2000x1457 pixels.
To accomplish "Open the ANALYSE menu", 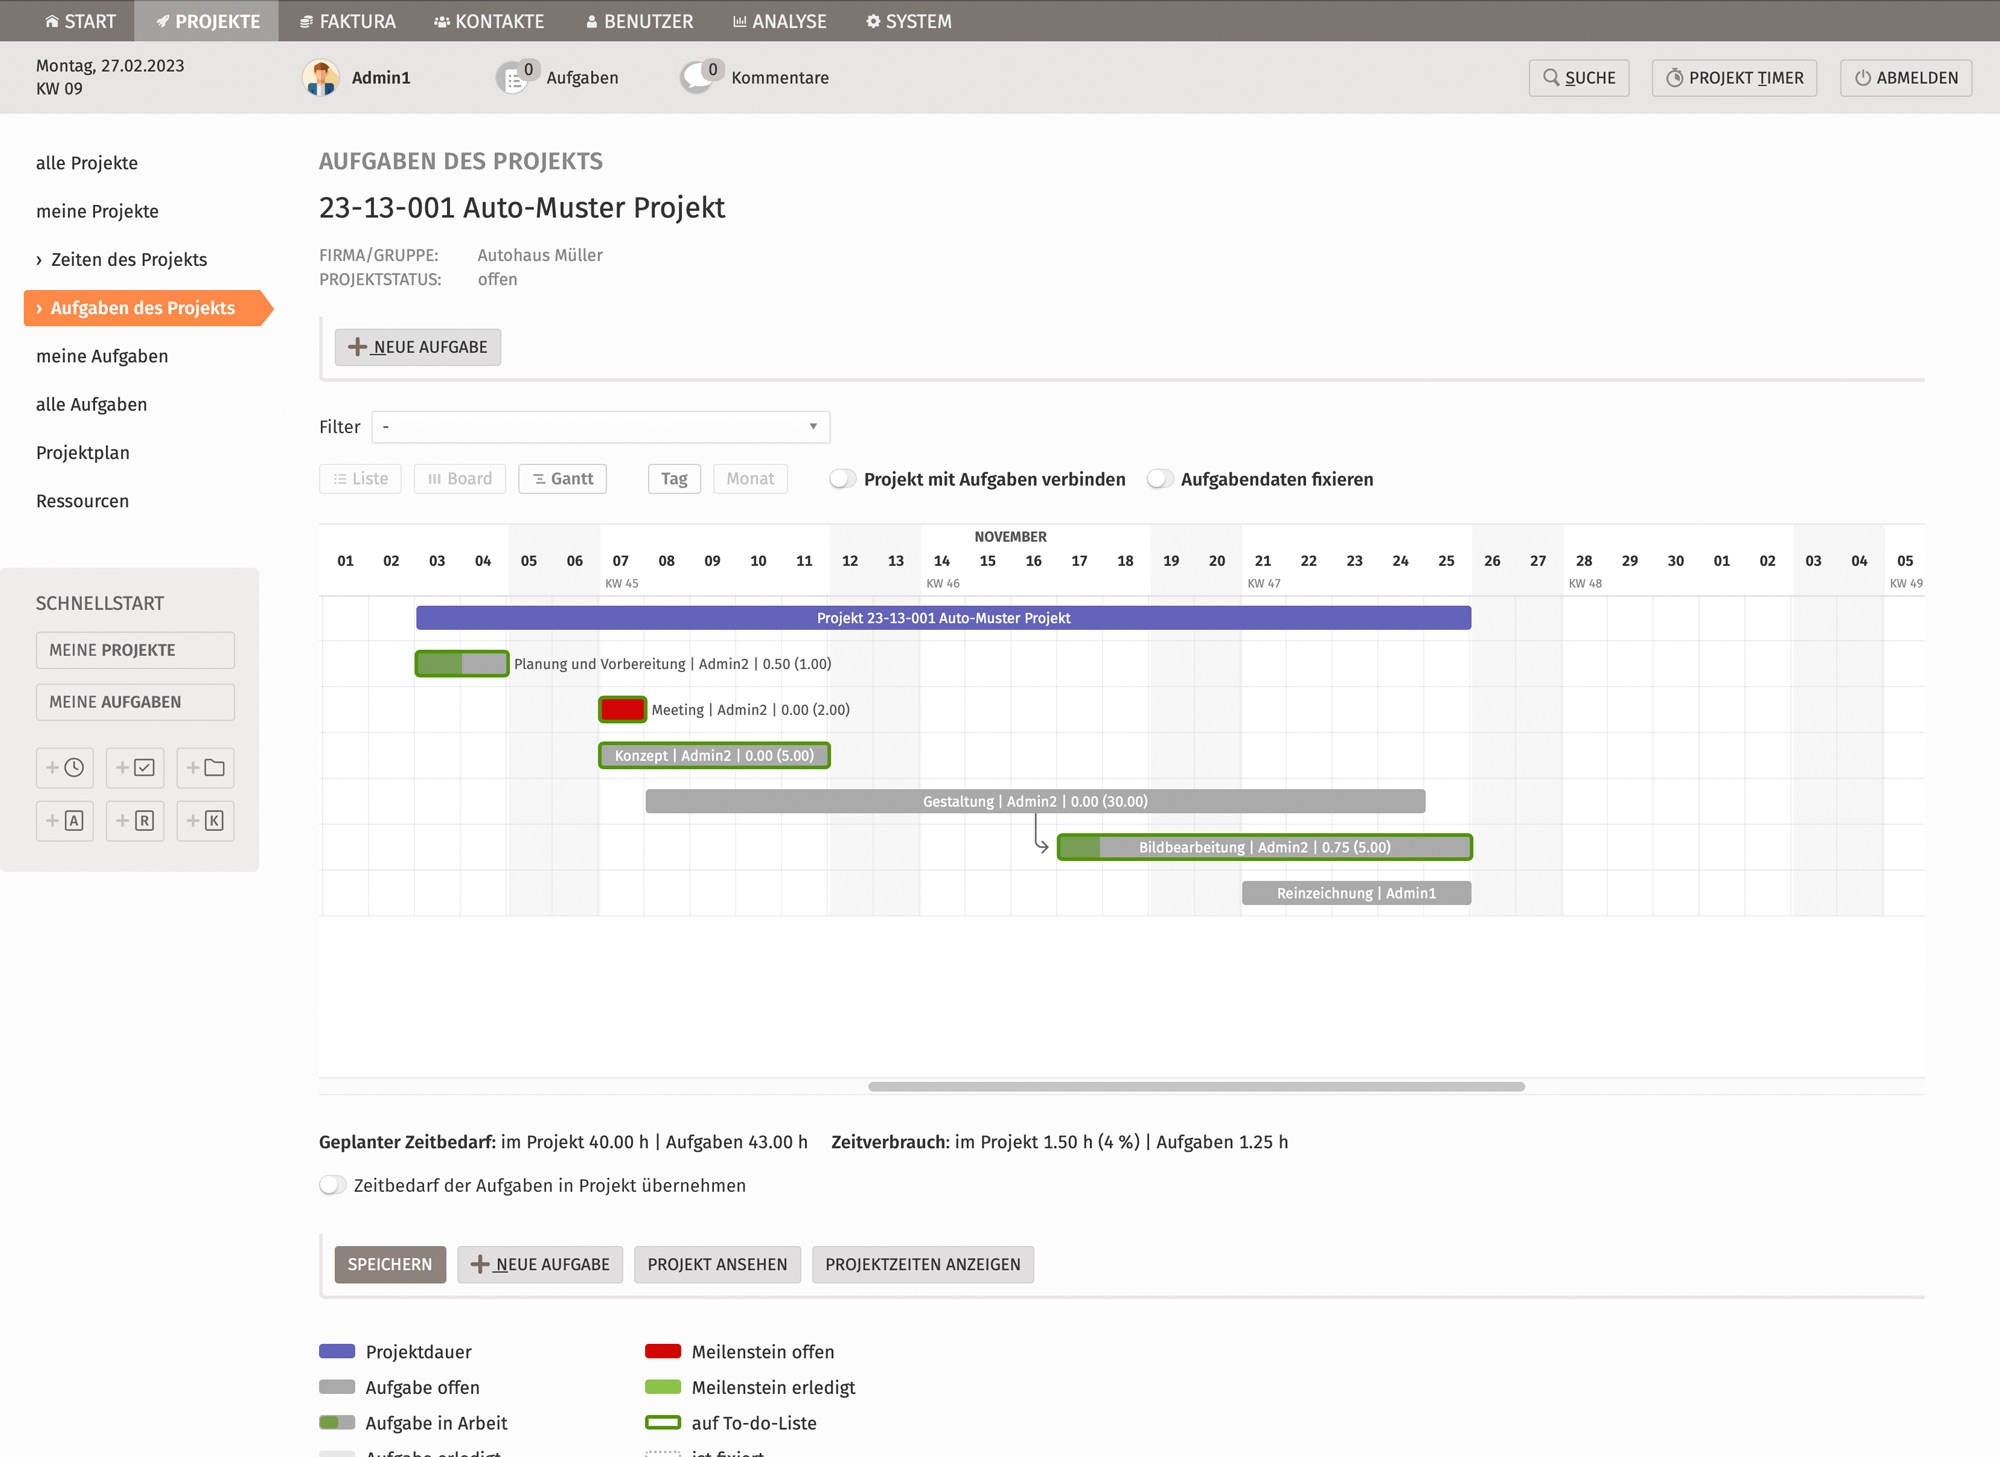I will [x=779, y=21].
